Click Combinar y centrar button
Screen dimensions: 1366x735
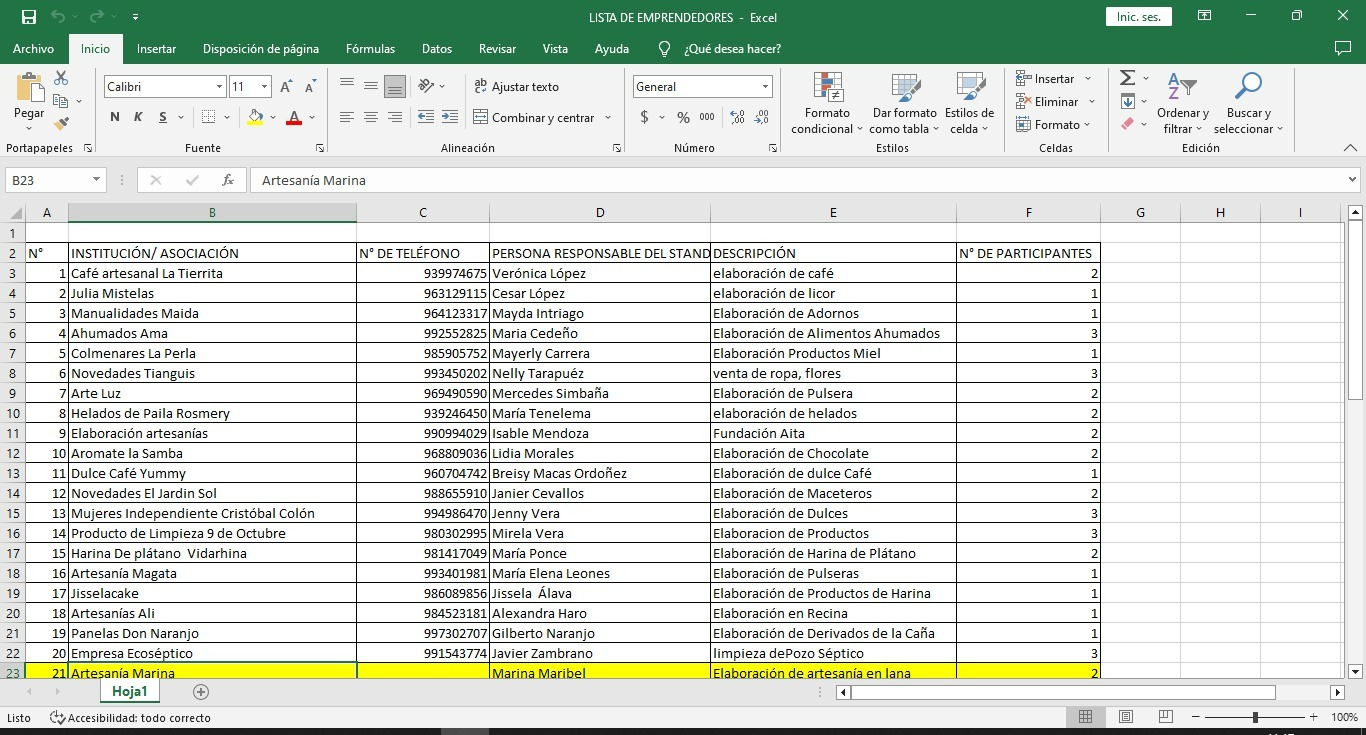[x=533, y=117]
